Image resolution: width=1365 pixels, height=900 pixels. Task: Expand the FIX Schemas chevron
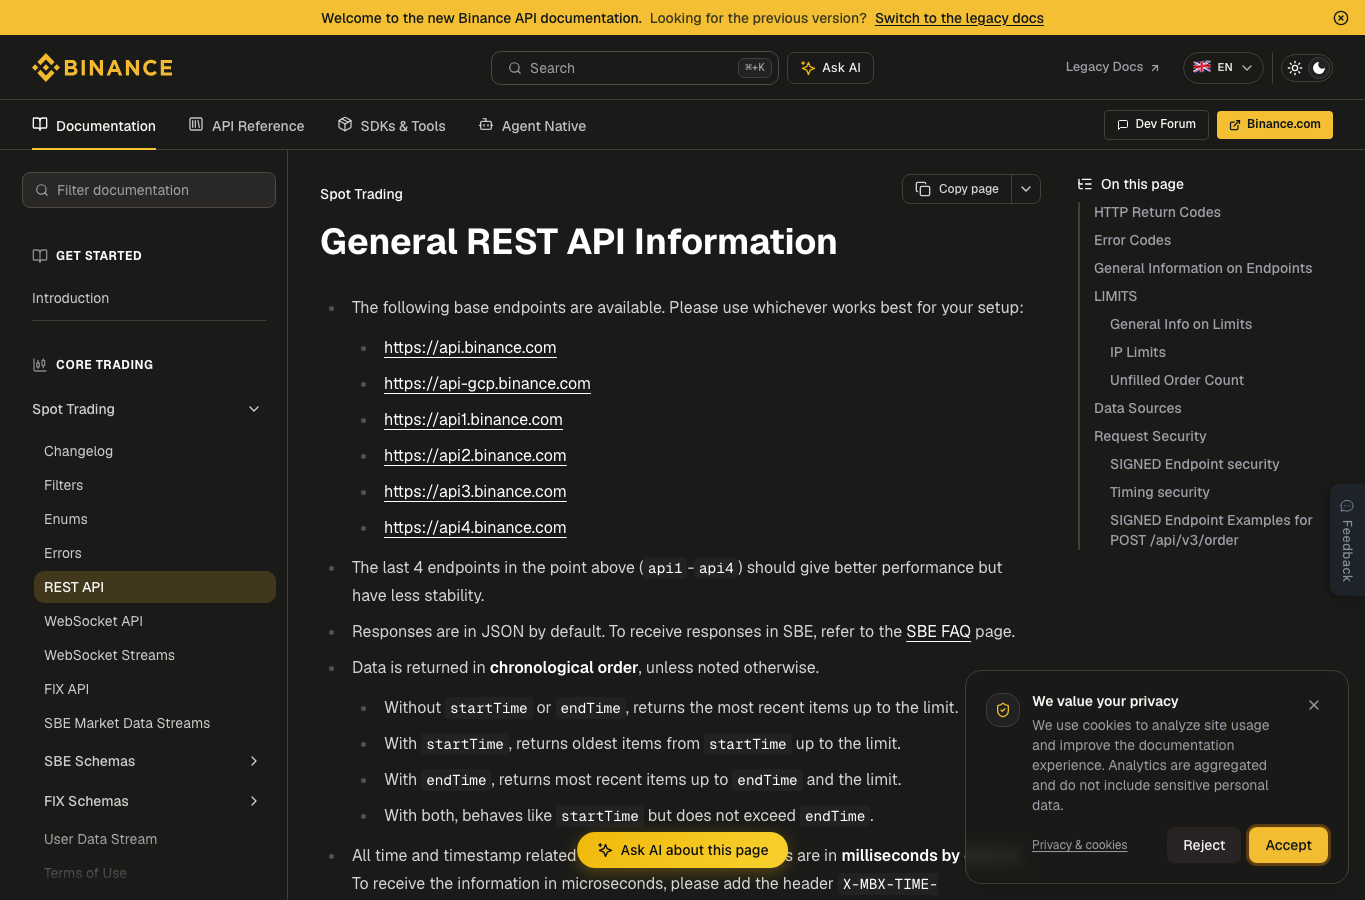tap(254, 801)
